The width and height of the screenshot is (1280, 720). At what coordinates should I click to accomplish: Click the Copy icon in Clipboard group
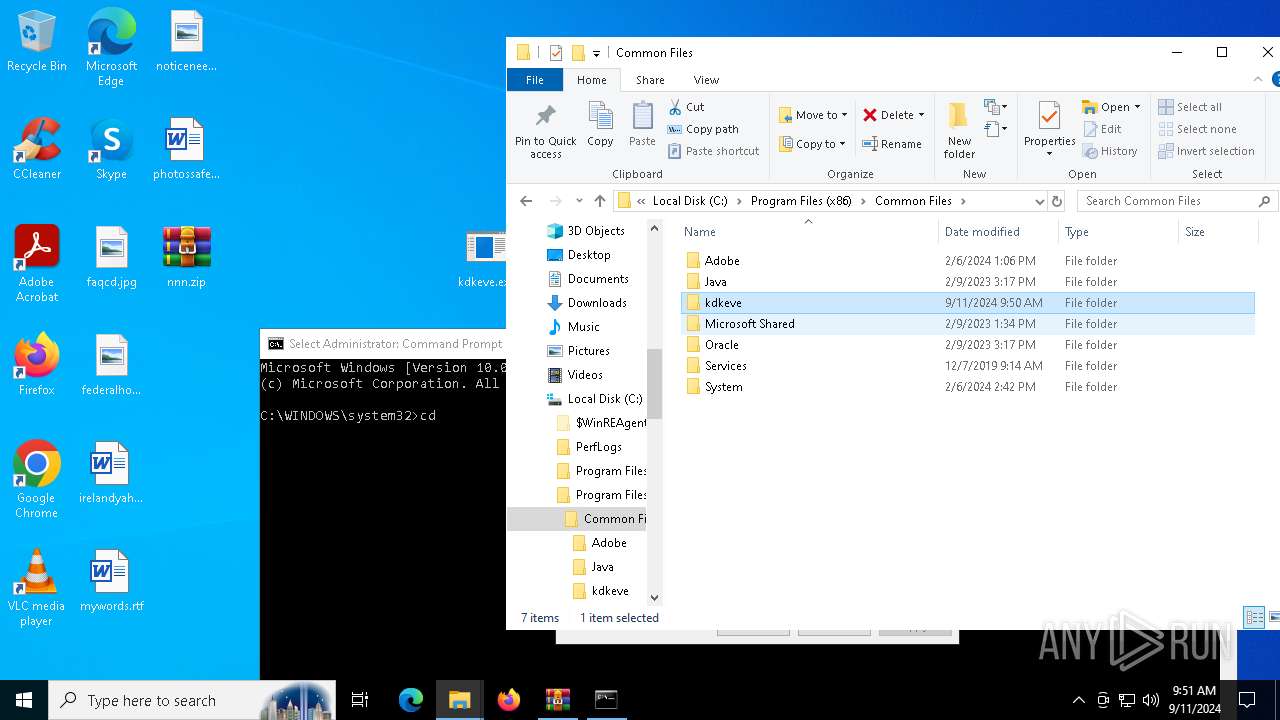tap(600, 124)
